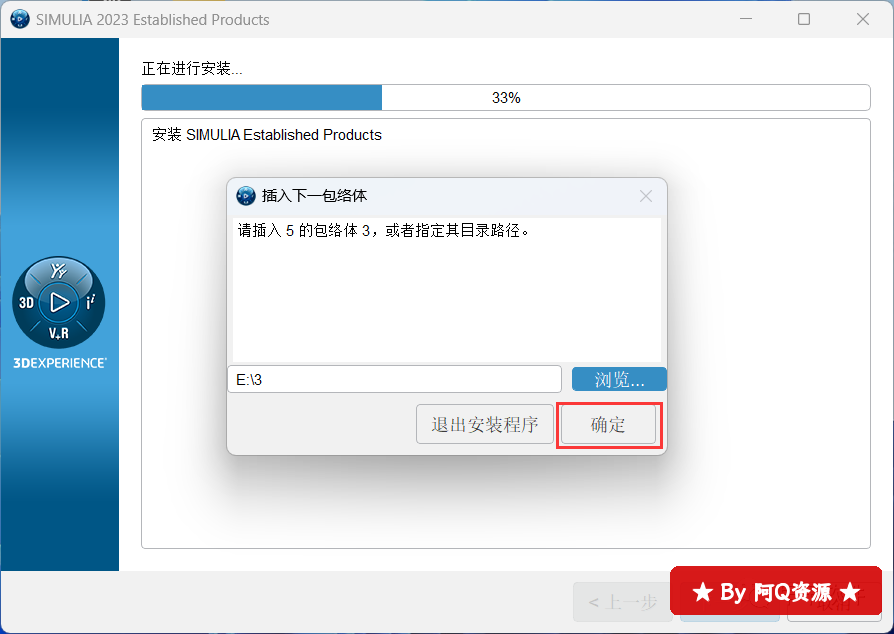
Task: Minimize the SIMULIA 2023 installer window
Action: (746, 19)
